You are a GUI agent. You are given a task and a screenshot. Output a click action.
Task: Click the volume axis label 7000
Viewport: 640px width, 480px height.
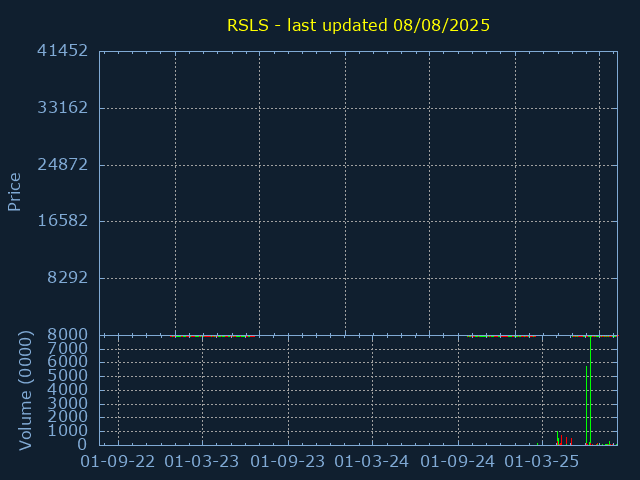pos(67,348)
